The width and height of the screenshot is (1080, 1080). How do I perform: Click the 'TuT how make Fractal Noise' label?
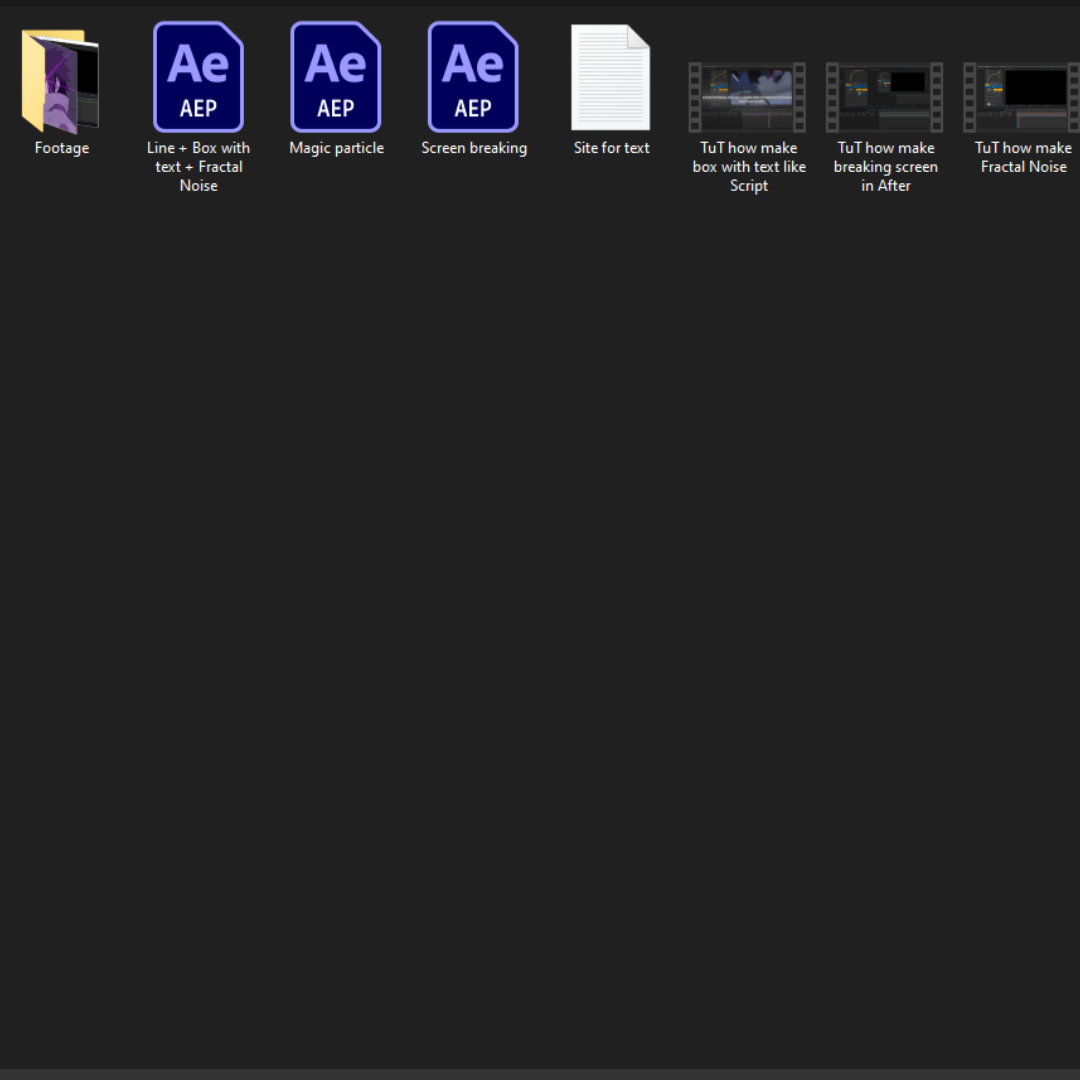pos(1024,157)
